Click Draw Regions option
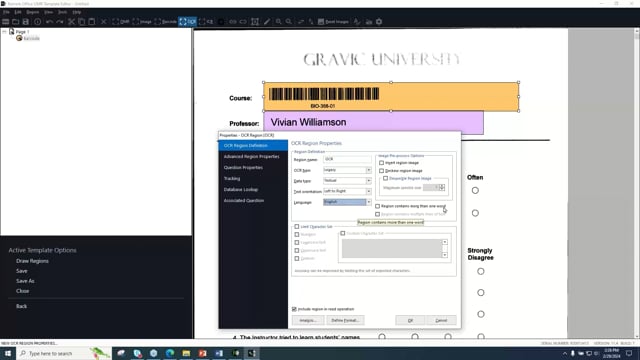Screen dimensions: 640x360 click(x=32, y=261)
